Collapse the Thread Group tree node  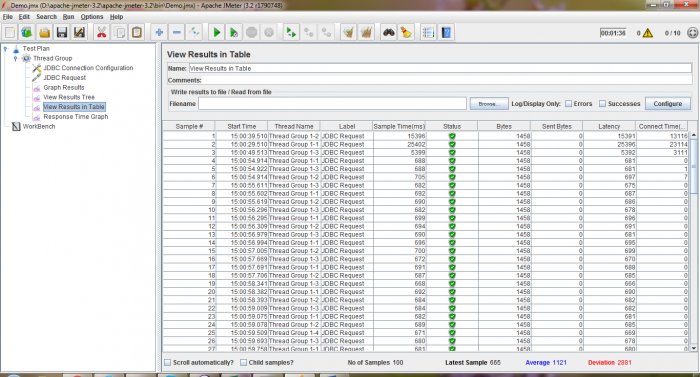[x=16, y=59]
